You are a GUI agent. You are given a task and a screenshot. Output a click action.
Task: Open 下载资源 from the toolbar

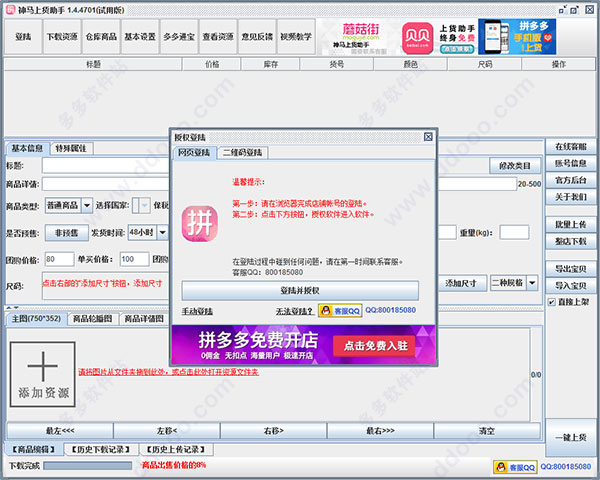62,37
